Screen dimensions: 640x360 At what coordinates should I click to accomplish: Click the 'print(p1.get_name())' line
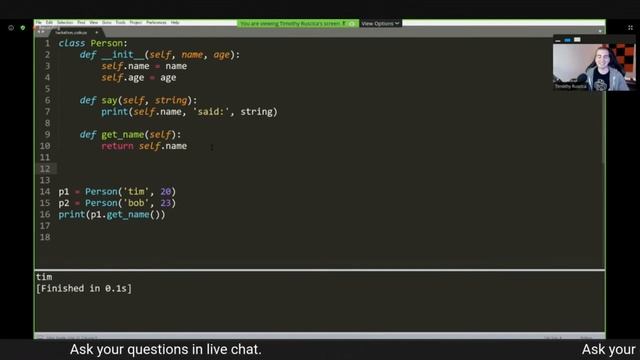click(112, 215)
